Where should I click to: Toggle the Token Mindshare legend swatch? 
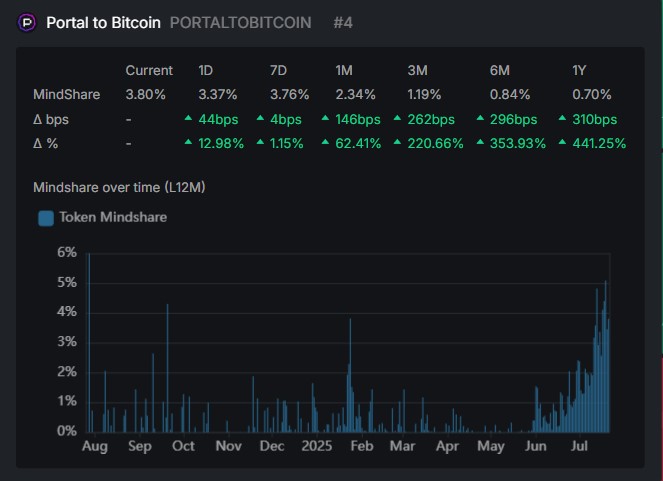click(46, 218)
